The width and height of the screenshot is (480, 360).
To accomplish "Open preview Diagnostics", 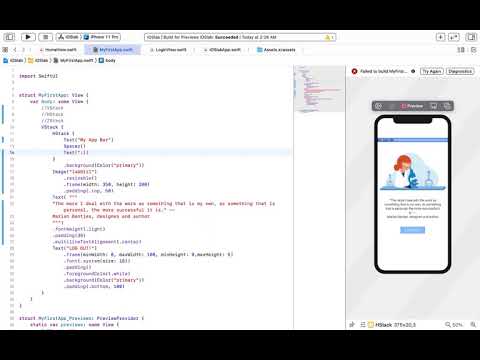I will 460,71.
